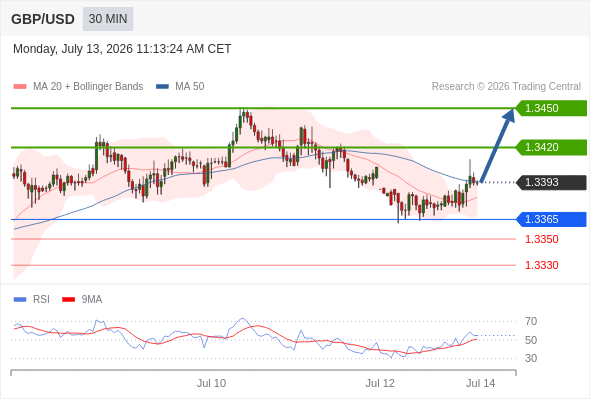
Task: Click the 'RSI' legend label
Action: coord(41,300)
